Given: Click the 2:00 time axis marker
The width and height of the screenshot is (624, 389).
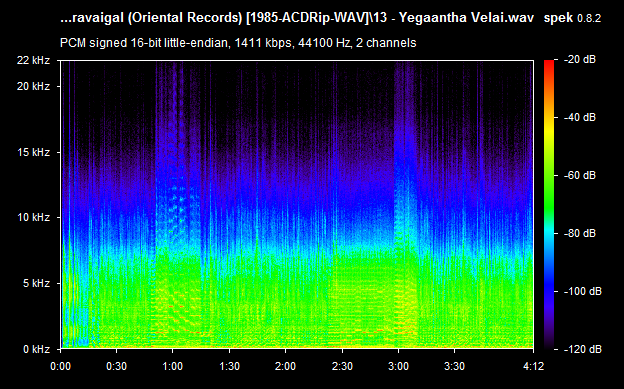Looking at the screenshot, I should (x=285, y=366).
